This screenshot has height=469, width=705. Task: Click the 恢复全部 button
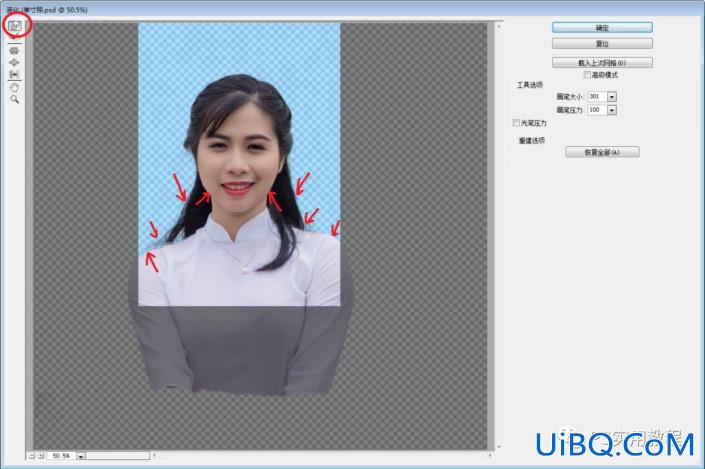pyautogui.click(x=602, y=152)
